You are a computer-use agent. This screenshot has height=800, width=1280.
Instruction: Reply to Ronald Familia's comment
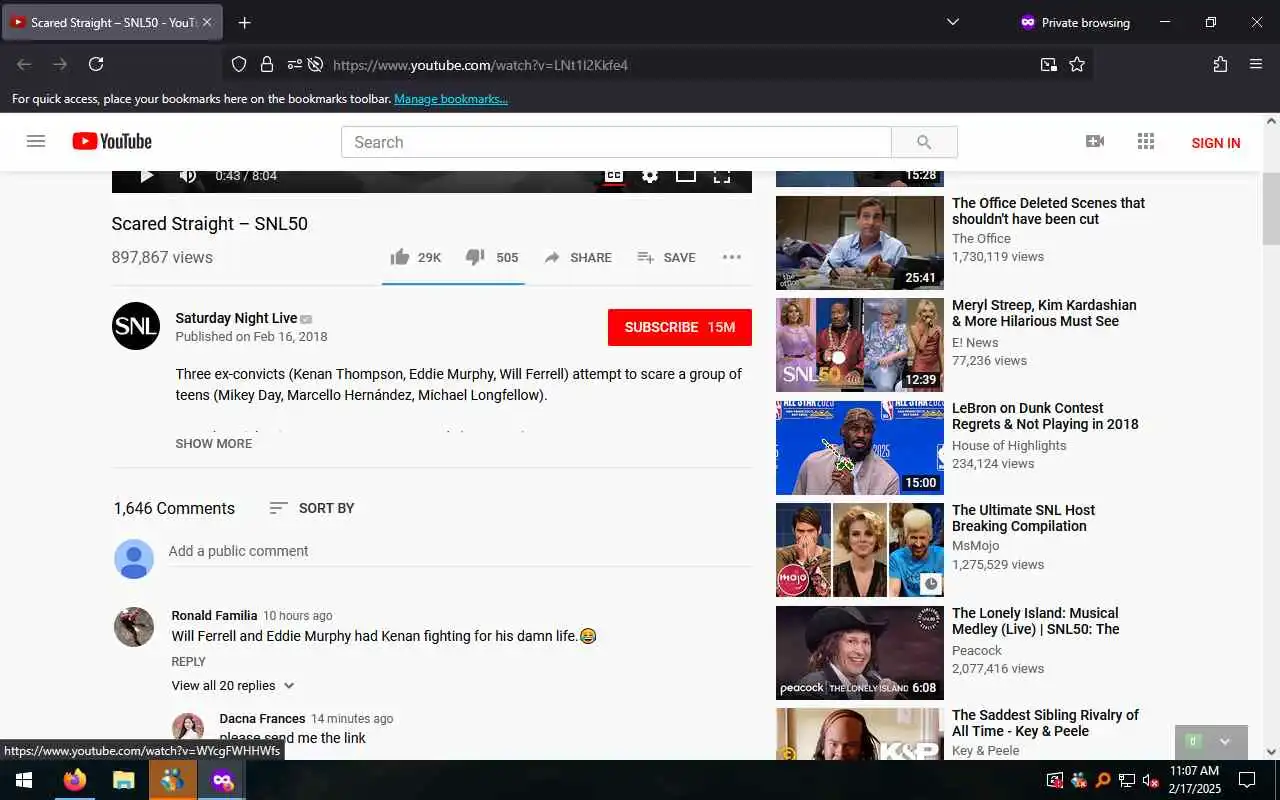pyautogui.click(x=188, y=661)
